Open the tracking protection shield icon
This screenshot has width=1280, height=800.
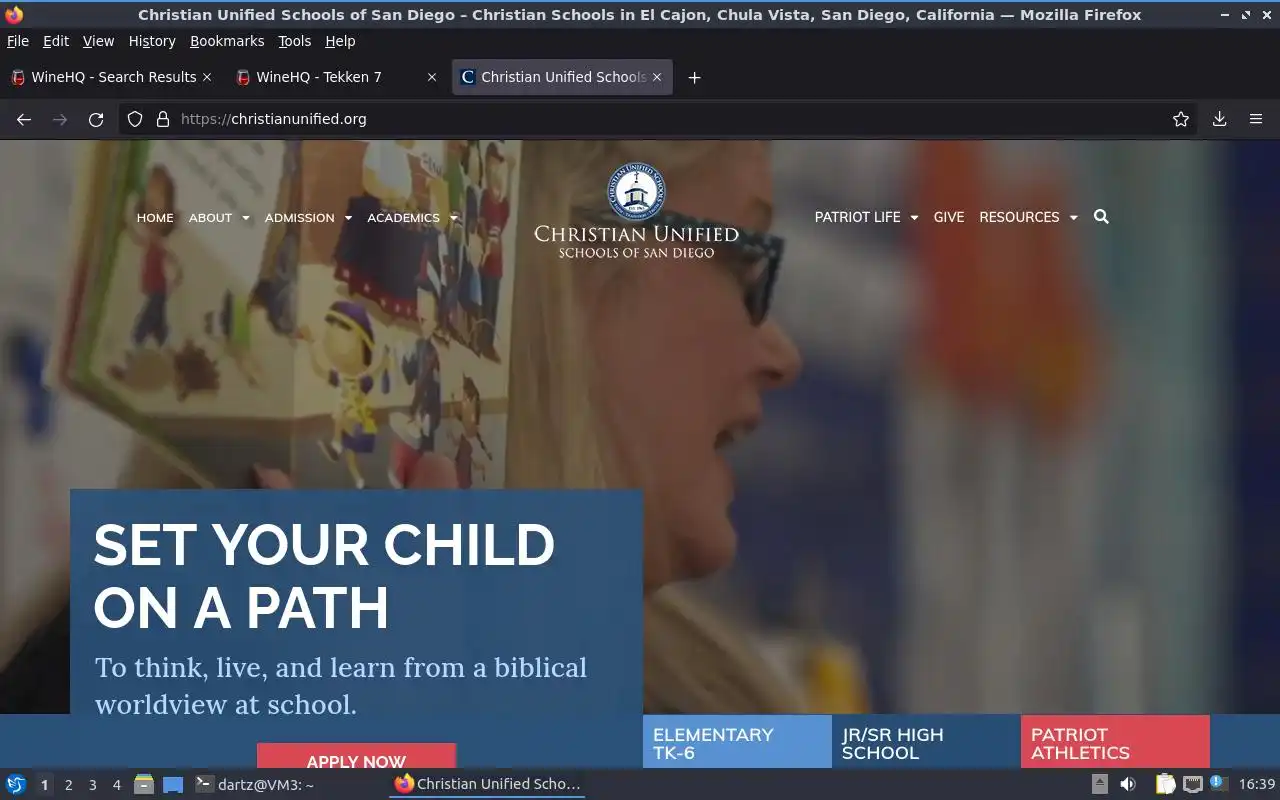[135, 119]
